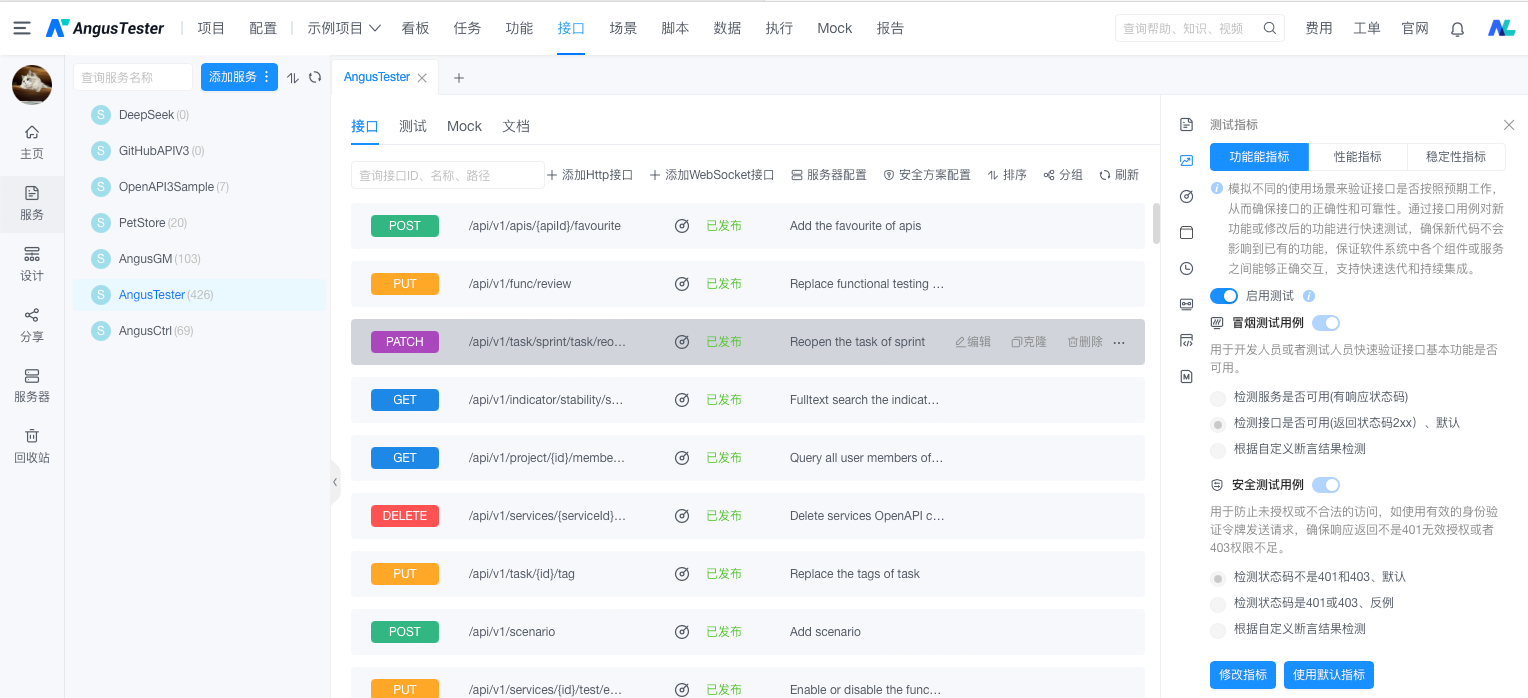This screenshot has width=1528, height=698.
Task: Click the search magnifier icon
Action: pyautogui.click(x=1270, y=28)
